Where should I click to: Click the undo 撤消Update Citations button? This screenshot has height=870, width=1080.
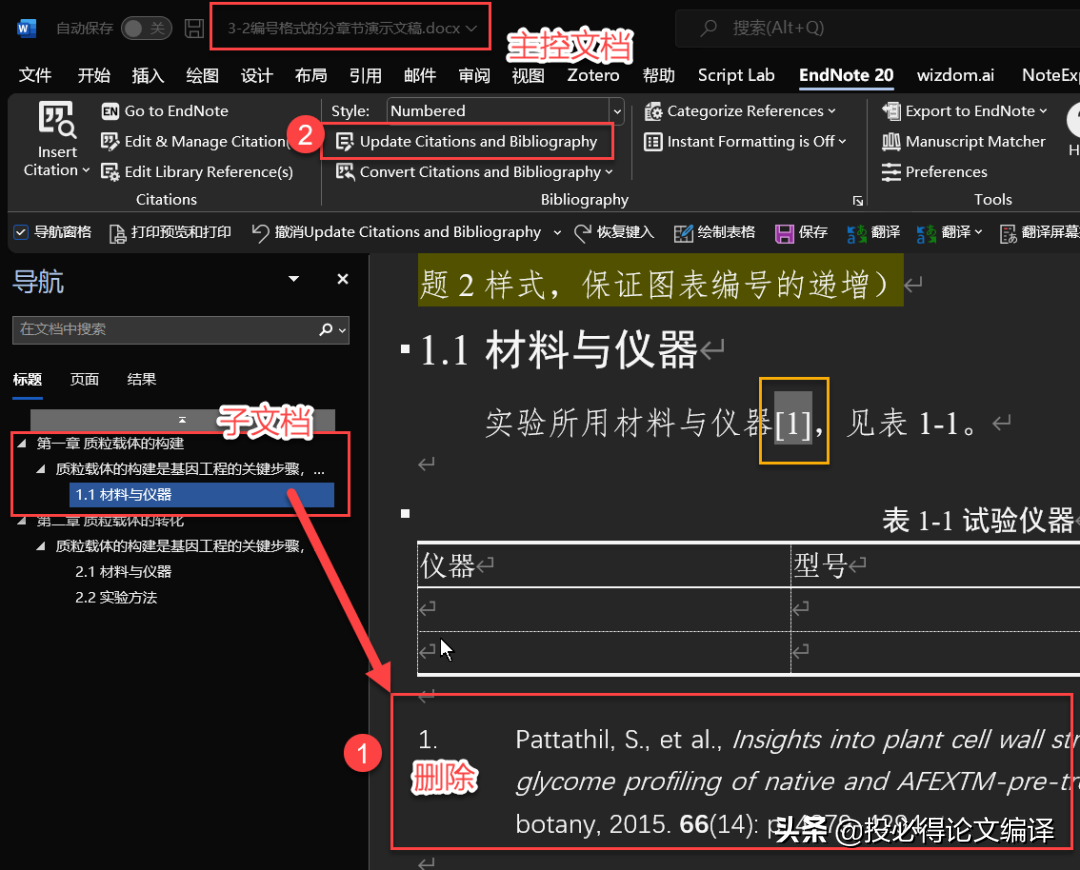(396, 233)
